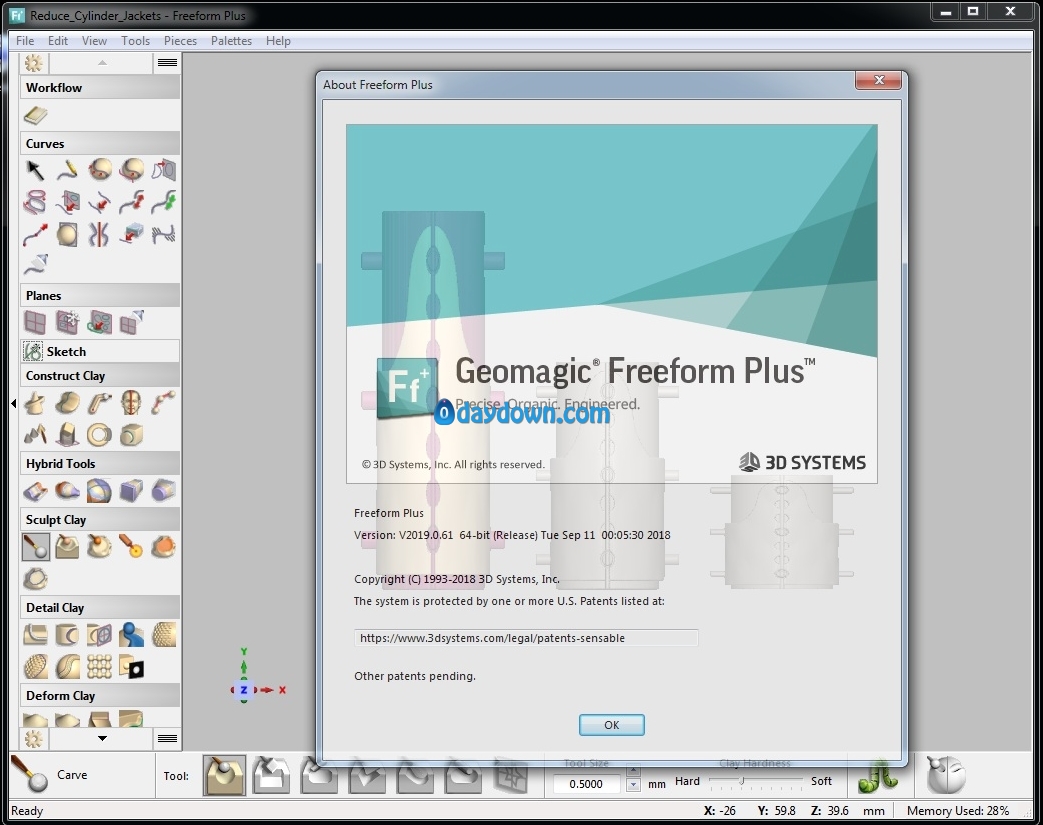The width and height of the screenshot is (1043, 825).
Task: Select the red looped curves tool
Action: coord(35,202)
